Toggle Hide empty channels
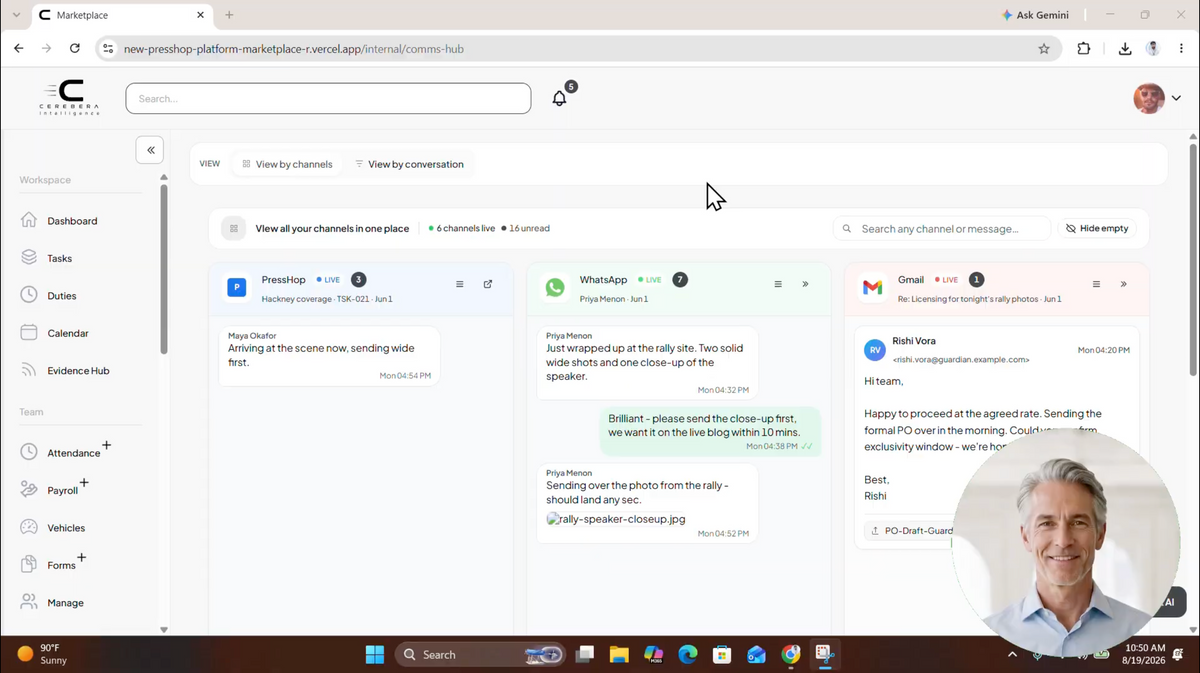Screen dimensions: 1200x673 pos(1097,228)
